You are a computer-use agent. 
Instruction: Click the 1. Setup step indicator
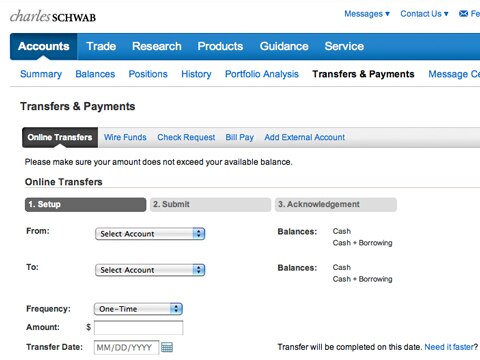[85, 205]
